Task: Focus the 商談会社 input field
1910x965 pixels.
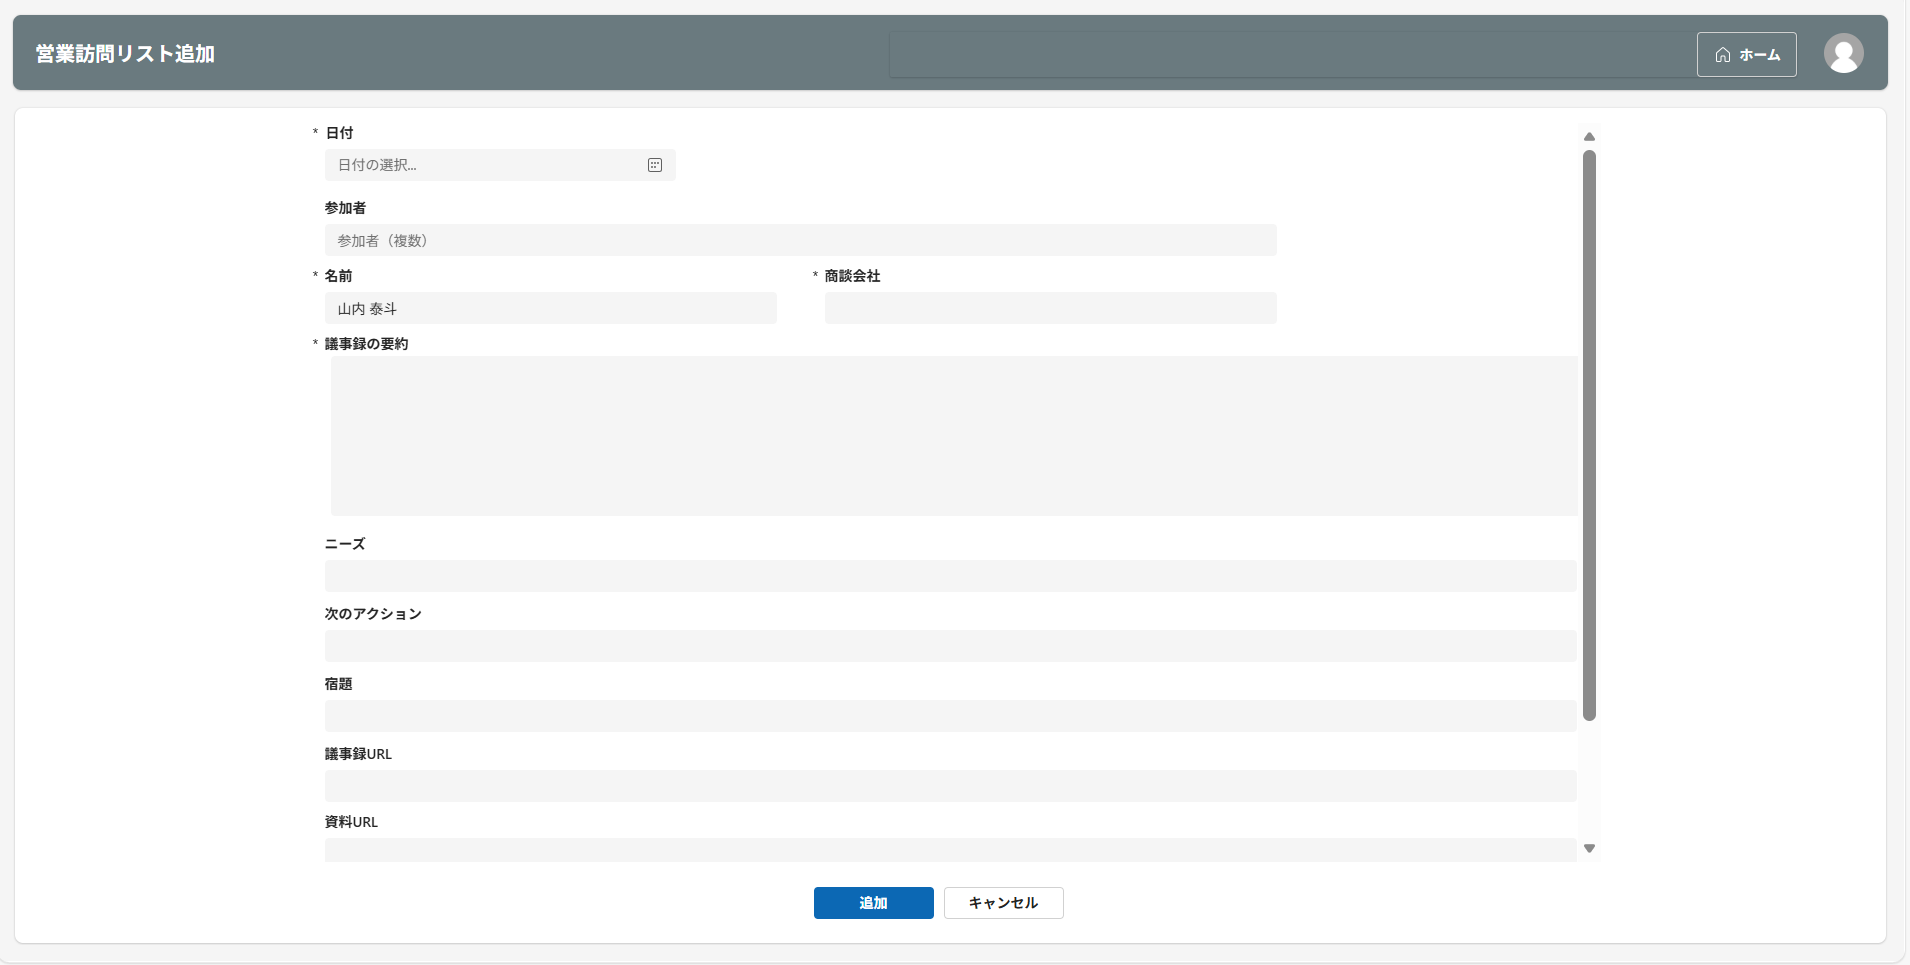Action: click(1050, 308)
